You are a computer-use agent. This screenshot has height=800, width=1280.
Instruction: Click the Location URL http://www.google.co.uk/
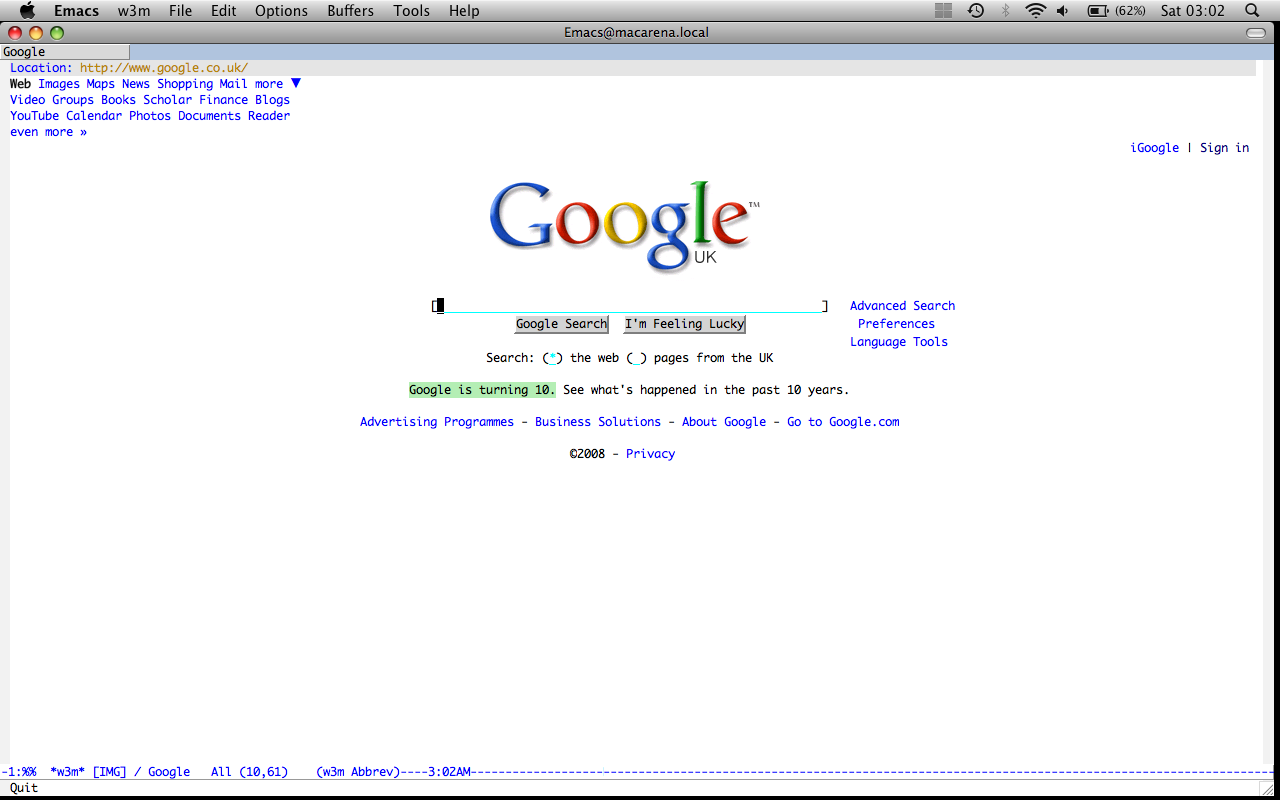(x=164, y=68)
